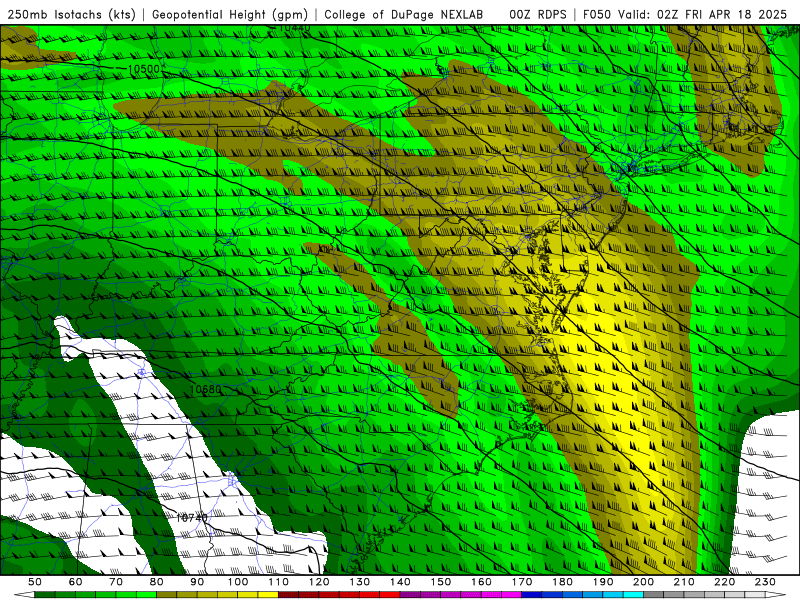Screen dimensions: 800x600
Task: Click the '250mb Isotachs (kts)' title text
Action: pyautogui.click(x=72, y=15)
